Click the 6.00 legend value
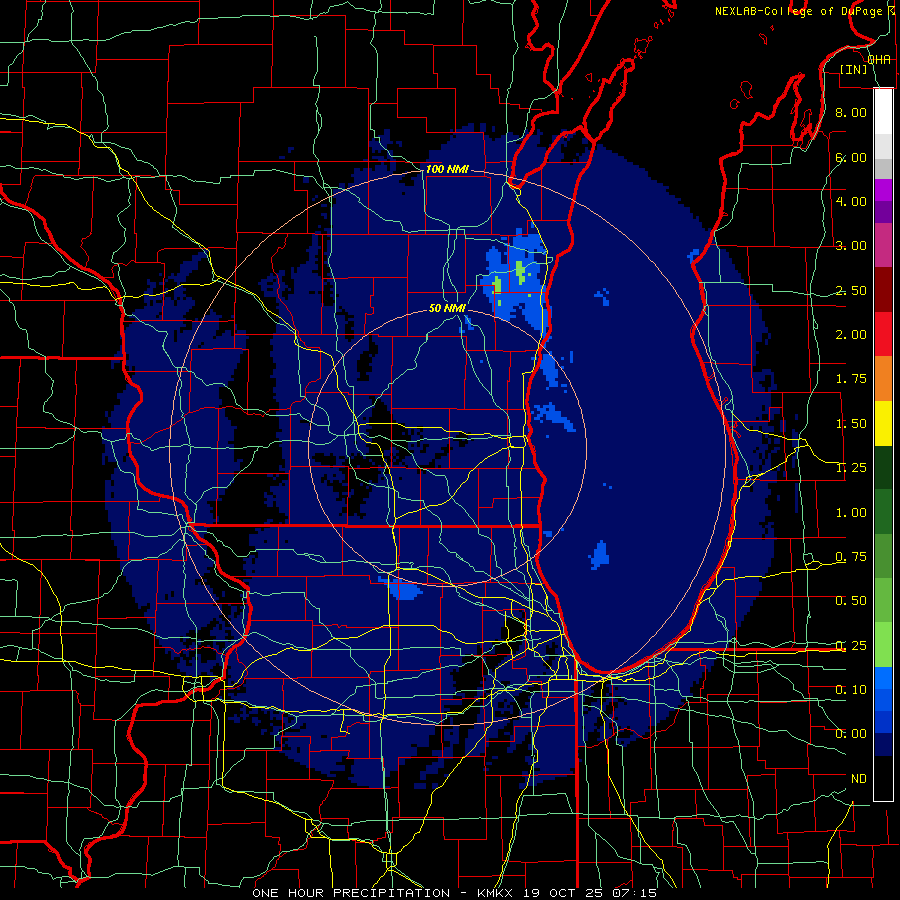Screen dimensions: 900x900 [x=851, y=157]
